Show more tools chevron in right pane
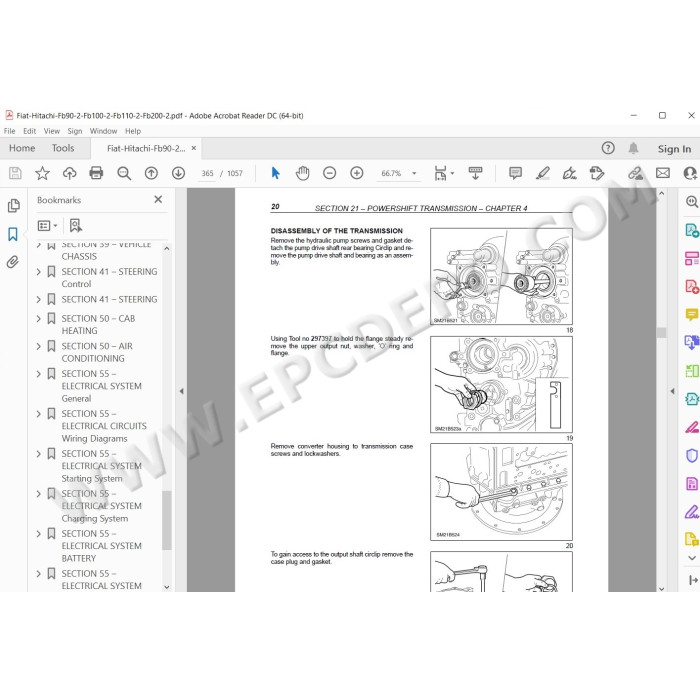The image size is (700, 700). tap(692, 558)
